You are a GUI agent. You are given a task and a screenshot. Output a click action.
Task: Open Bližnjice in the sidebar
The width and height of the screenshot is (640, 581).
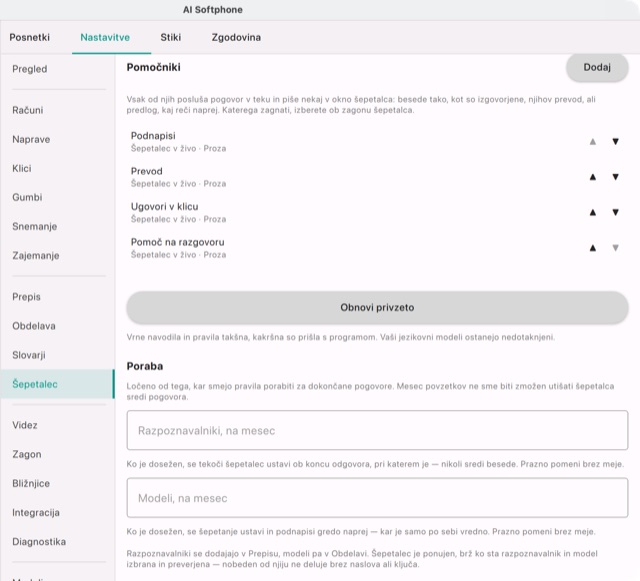[x=58, y=483]
